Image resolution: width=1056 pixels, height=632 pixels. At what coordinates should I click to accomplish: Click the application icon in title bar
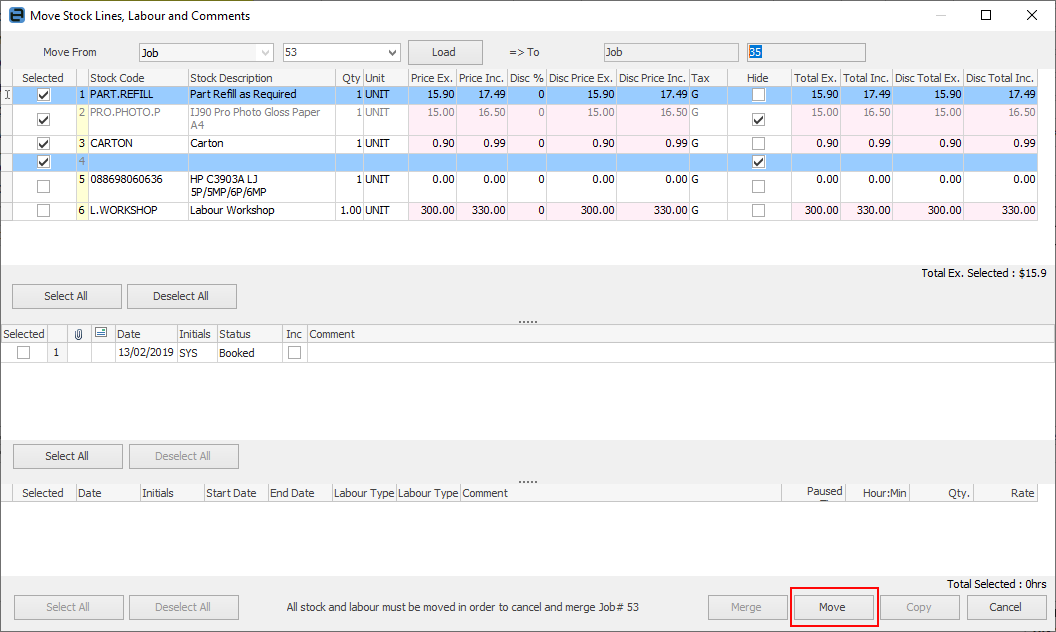tap(16, 15)
